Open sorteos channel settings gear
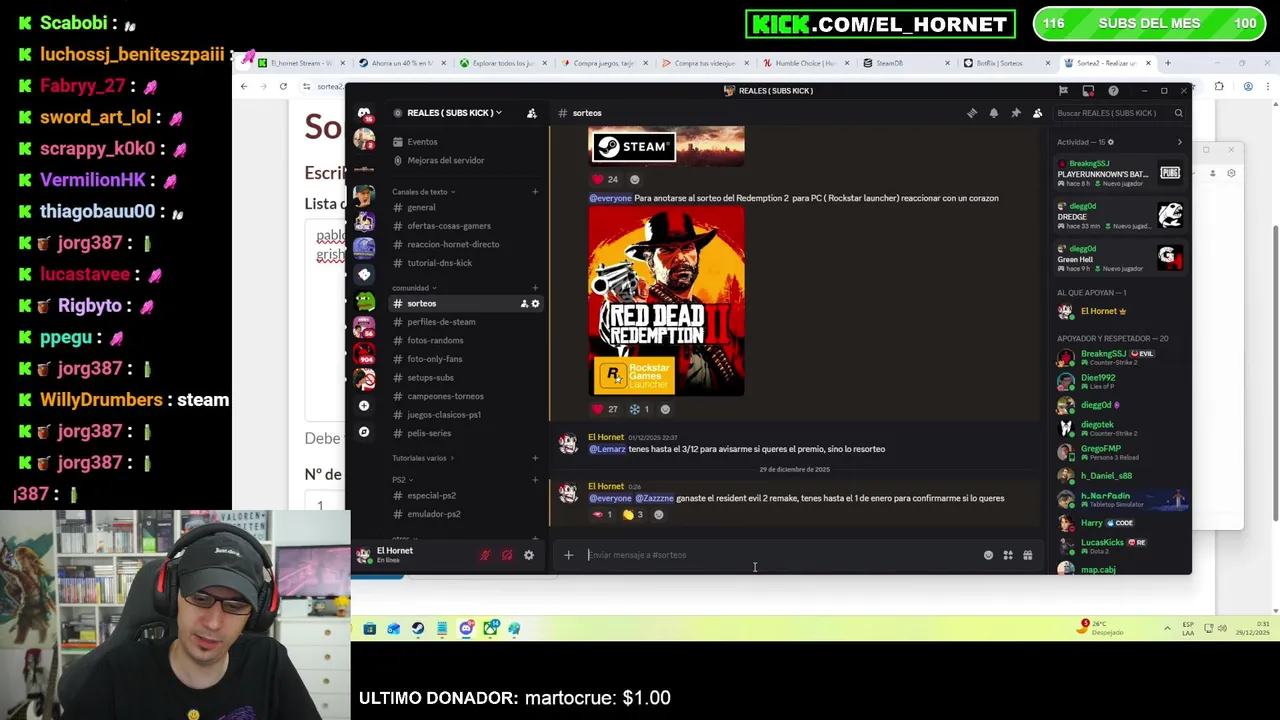This screenshot has width=1280, height=720. pyautogui.click(x=535, y=303)
